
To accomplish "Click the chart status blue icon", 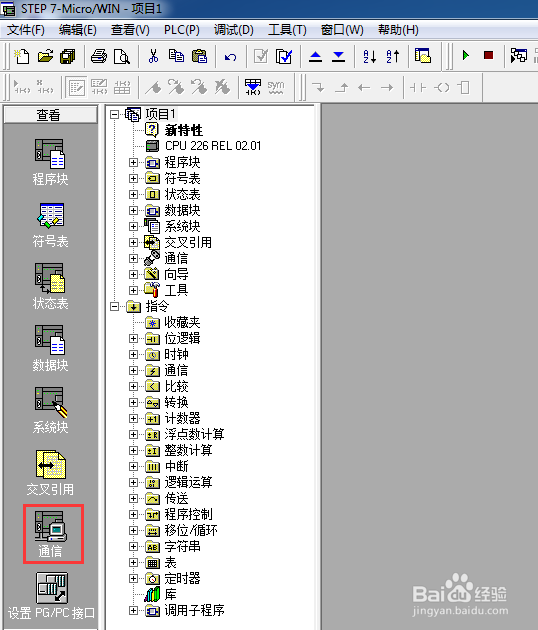I will pyautogui.click(x=253, y=87).
